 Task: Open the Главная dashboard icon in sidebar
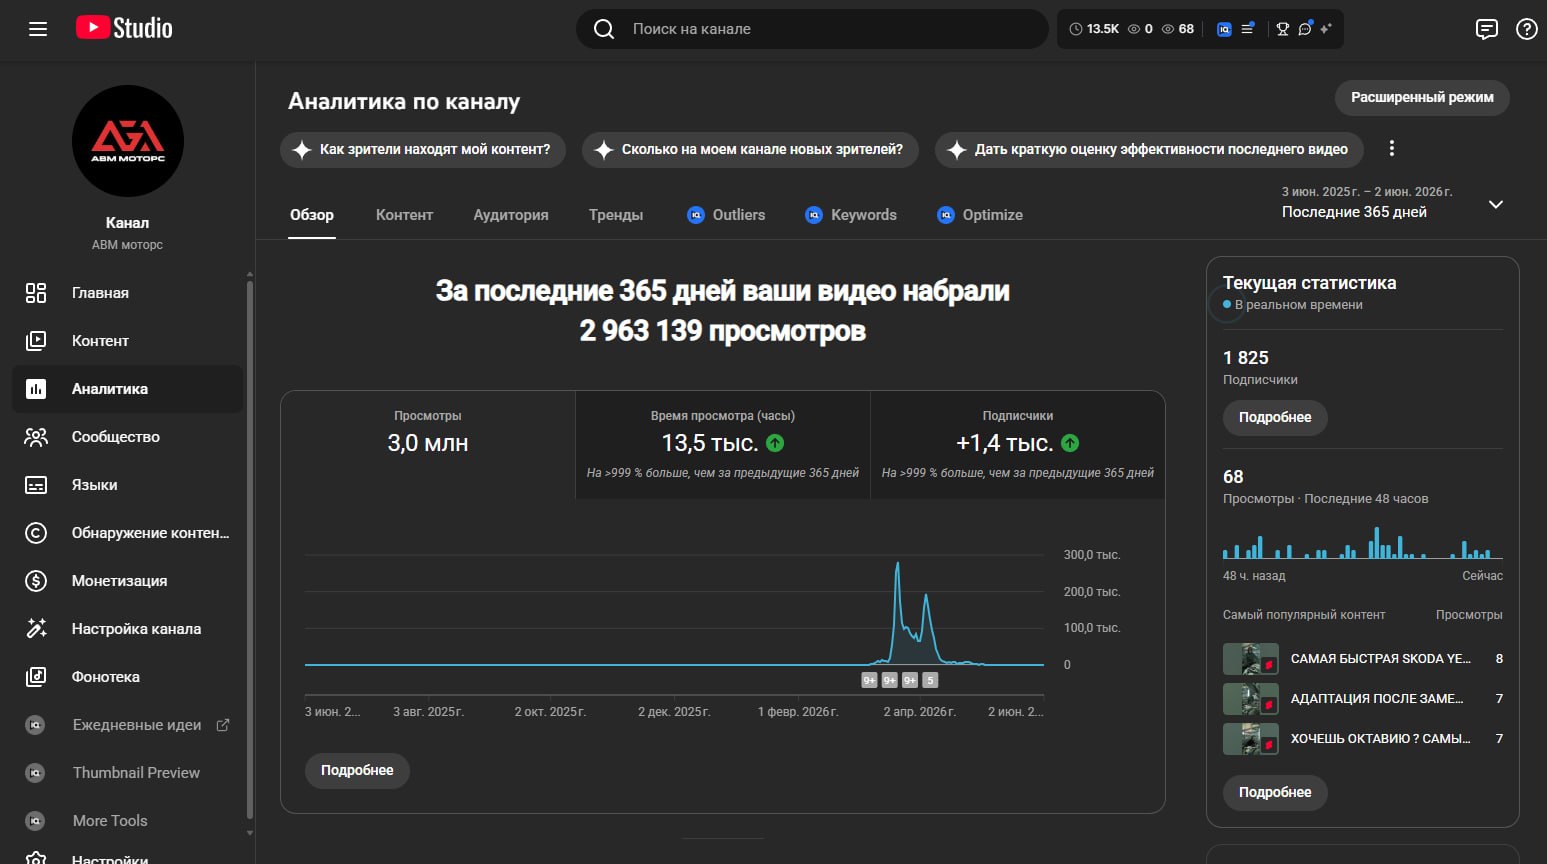click(x=36, y=293)
